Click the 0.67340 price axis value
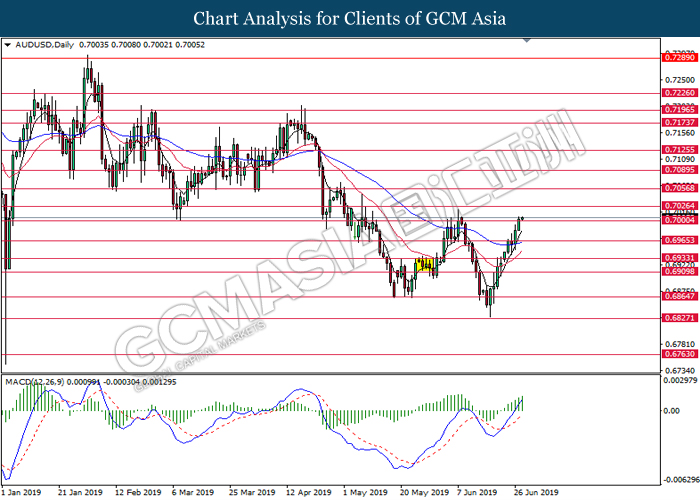This screenshot has width=700, height=500. point(680,371)
